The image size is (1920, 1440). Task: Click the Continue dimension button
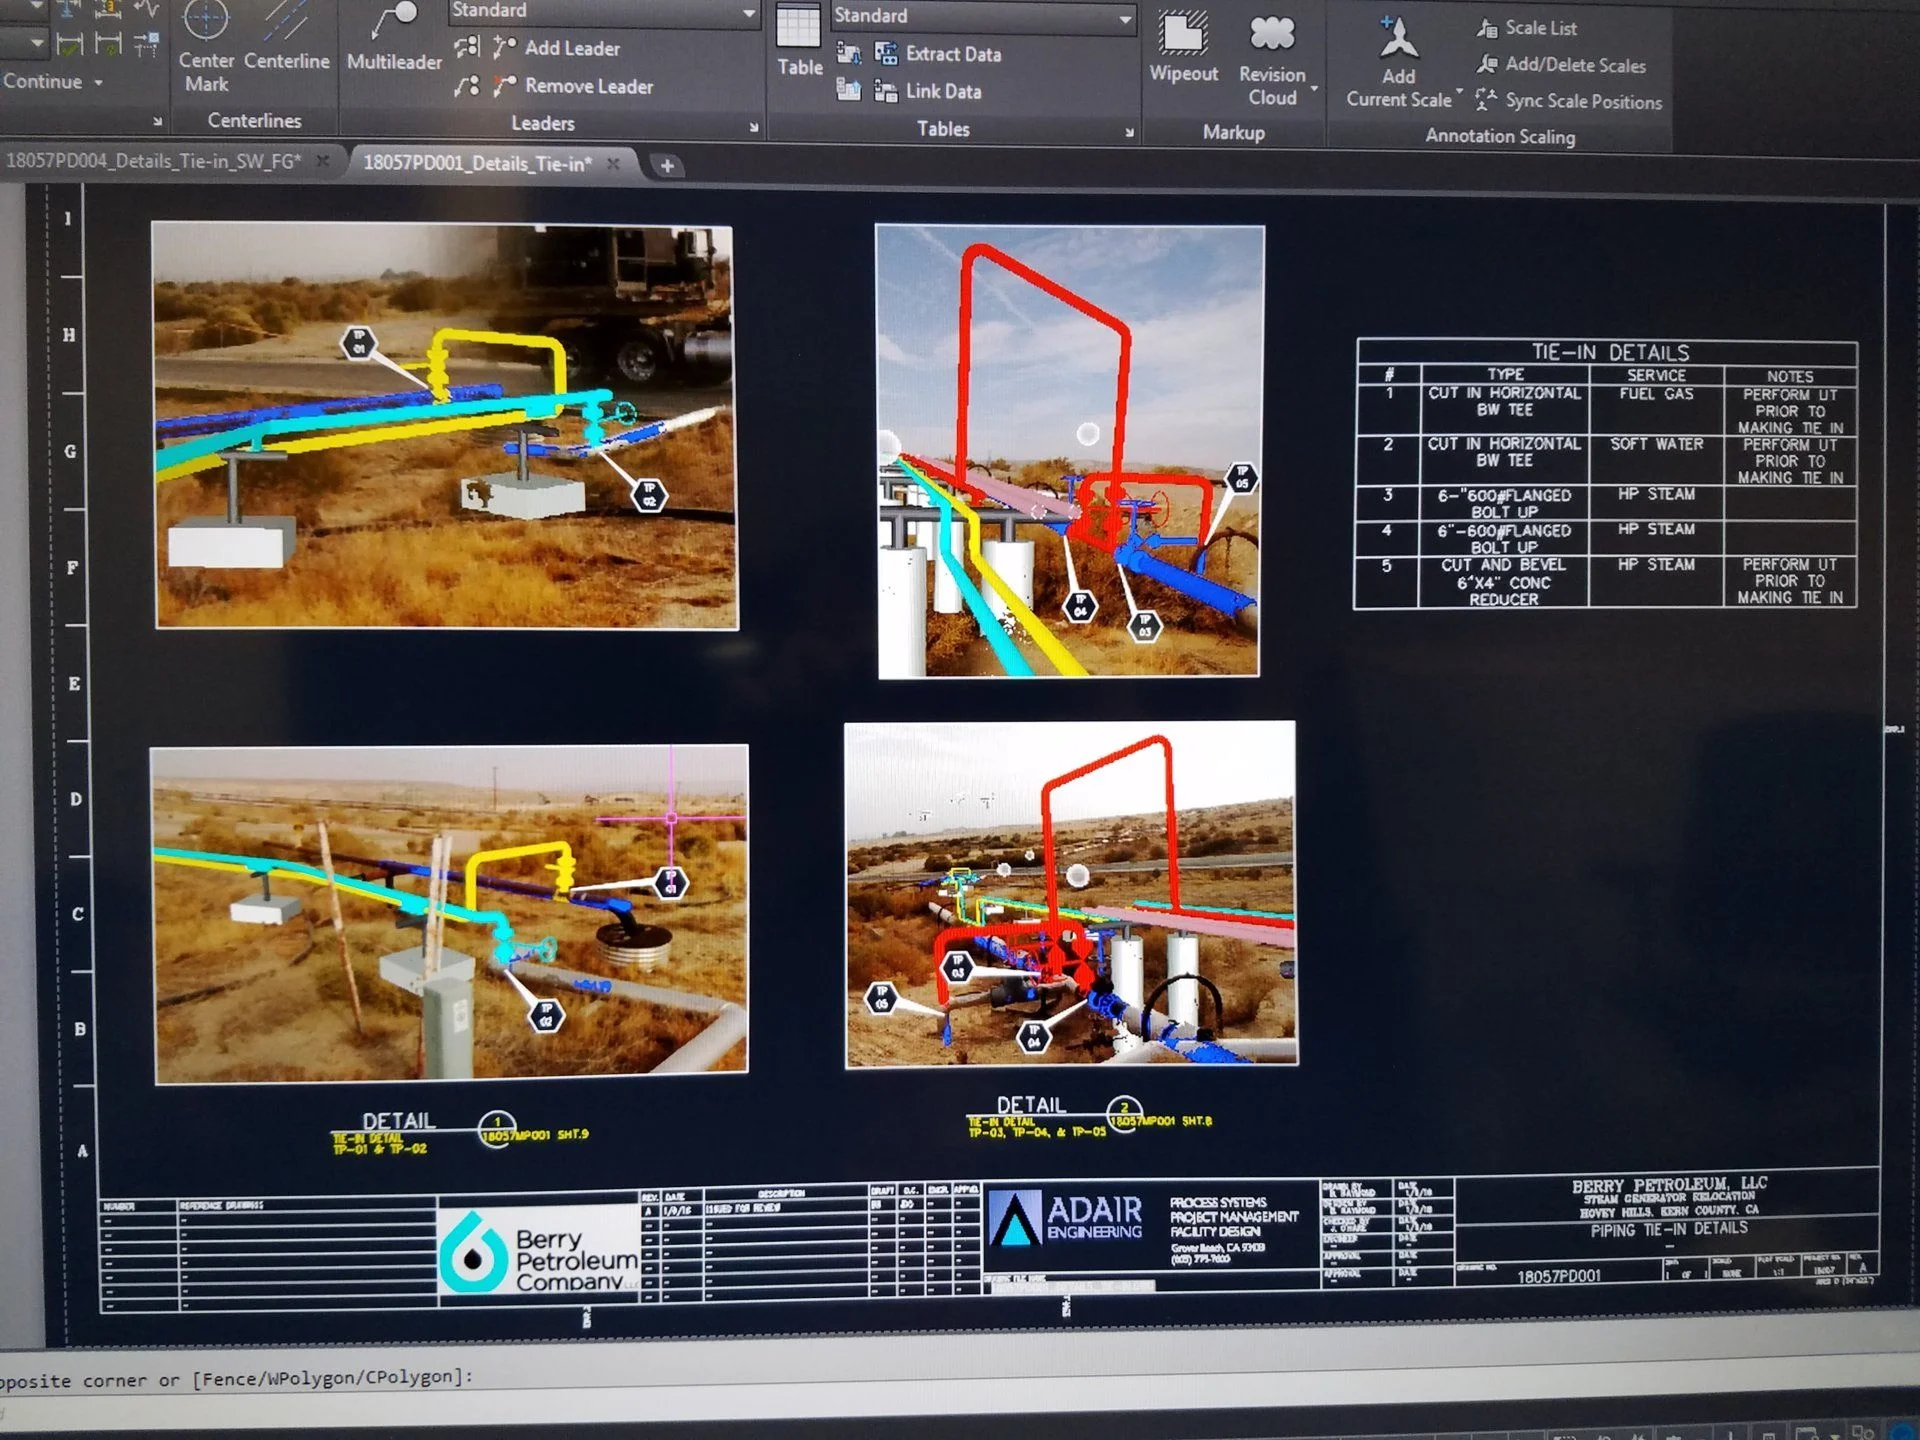42,82
